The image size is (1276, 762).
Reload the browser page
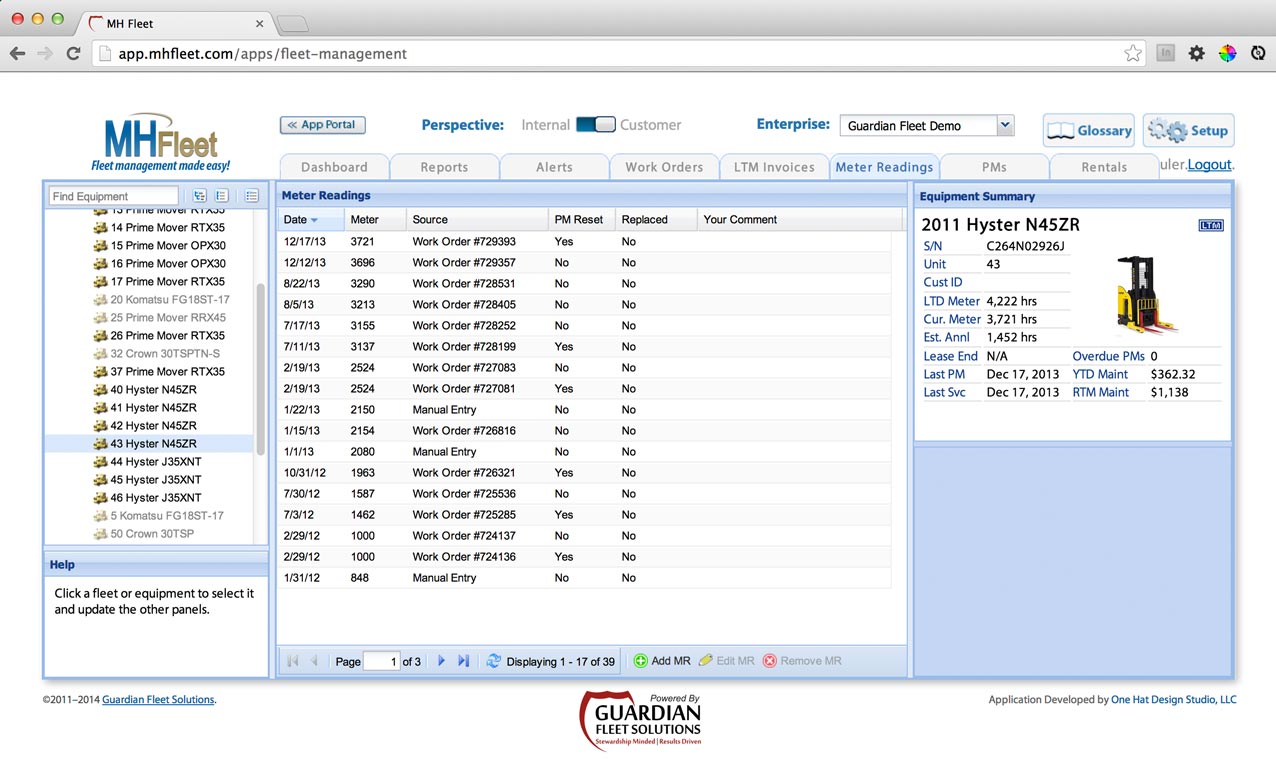pos(73,54)
